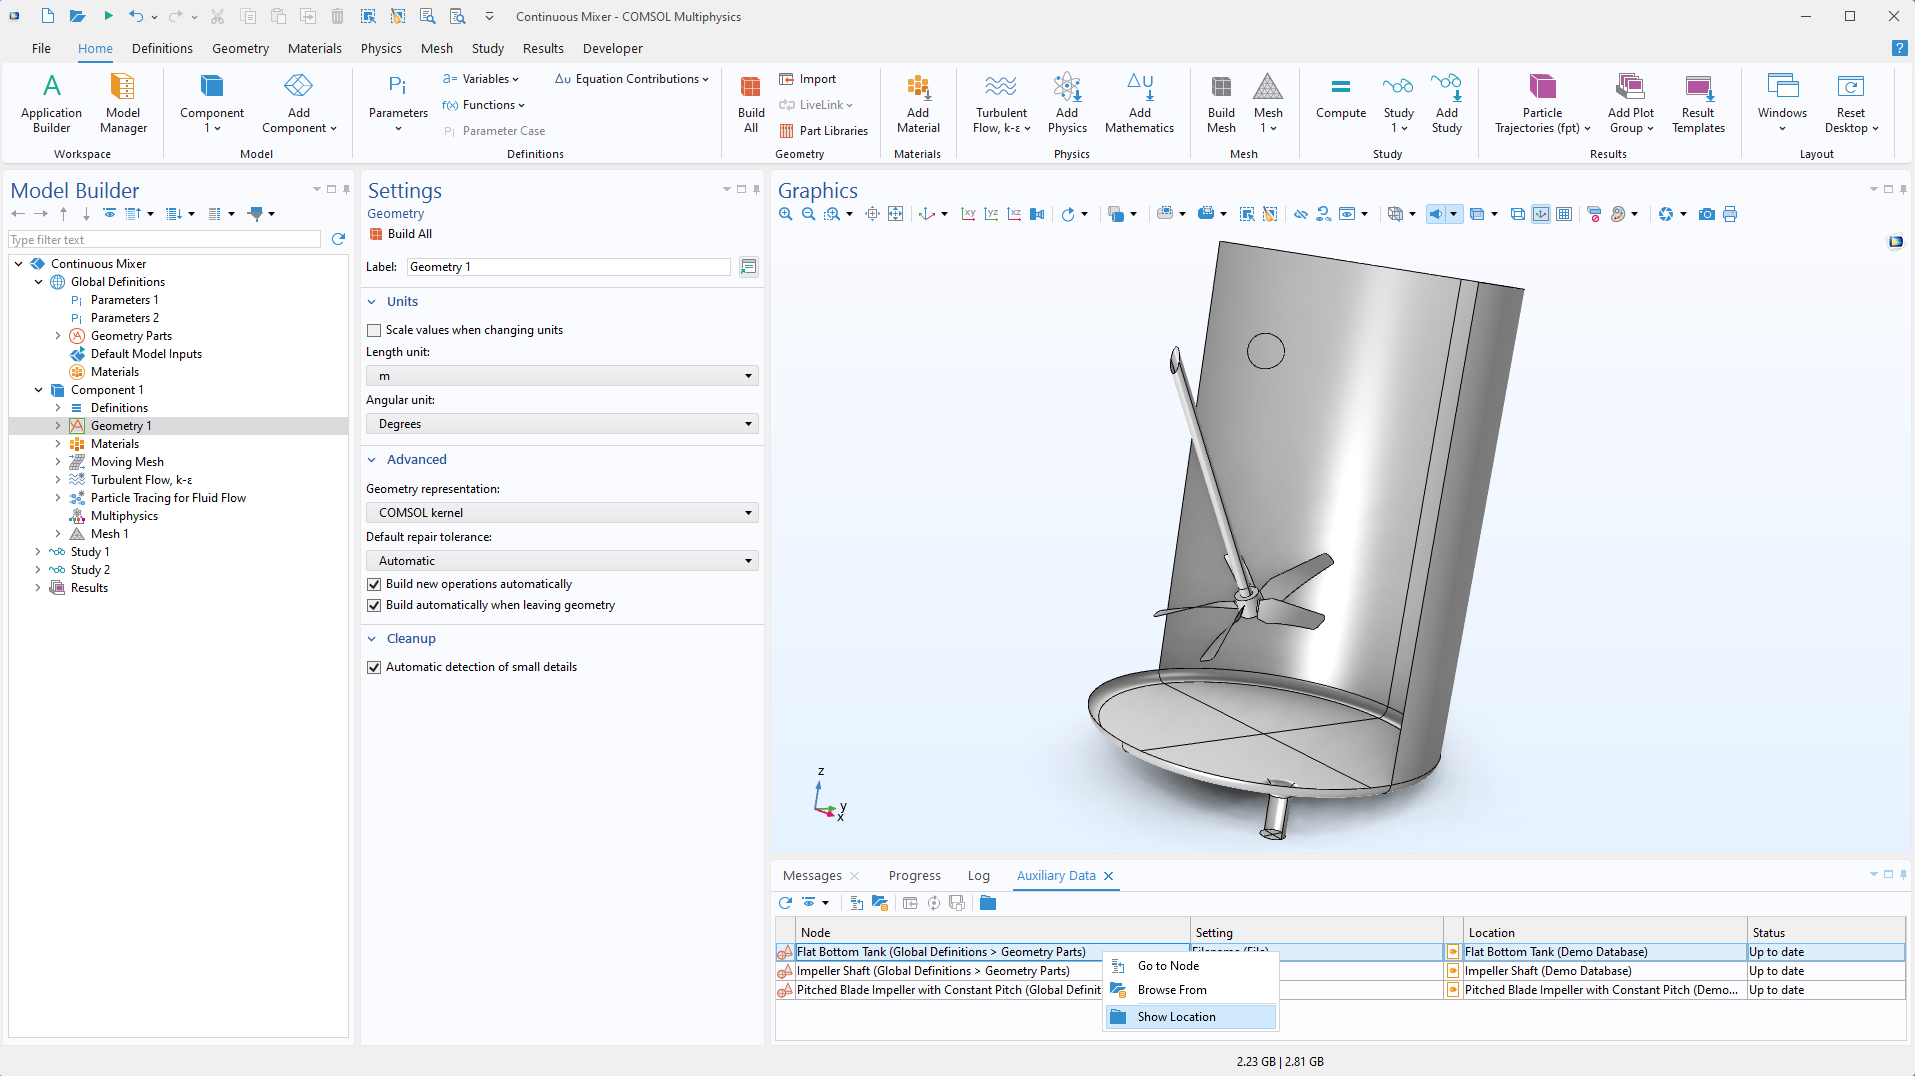This screenshot has height=1076, width=1915.
Task: Open the Geometry representation dropdown
Action: (562, 513)
